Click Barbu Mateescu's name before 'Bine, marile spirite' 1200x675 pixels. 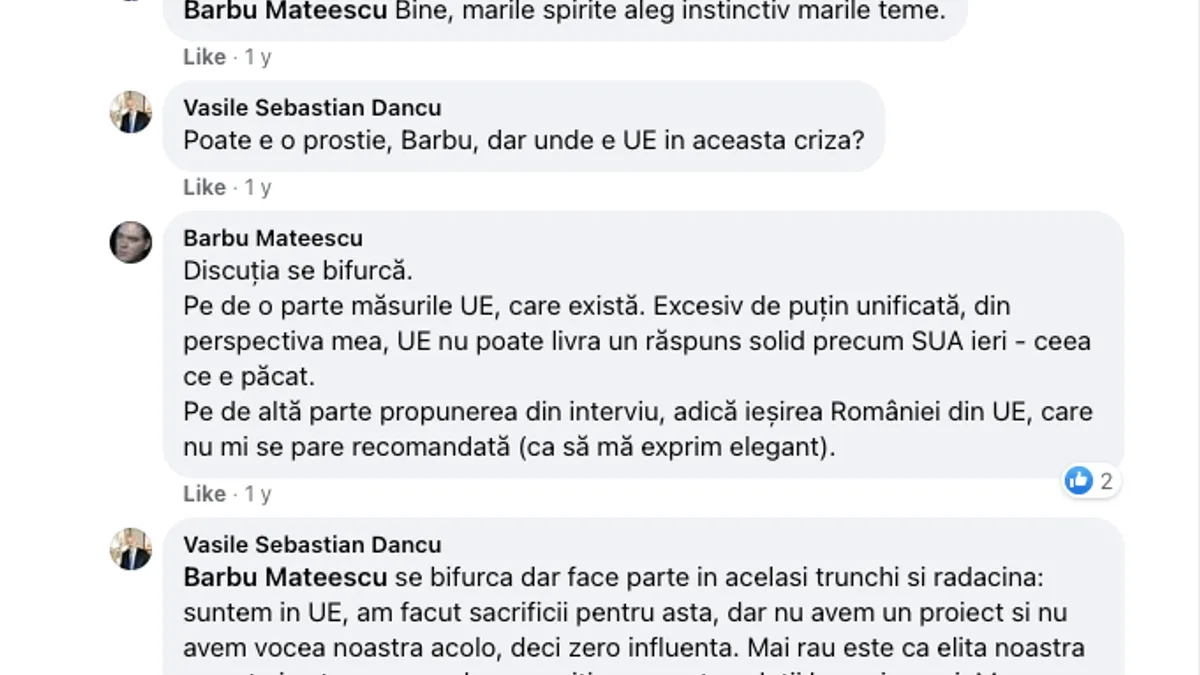point(286,13)
